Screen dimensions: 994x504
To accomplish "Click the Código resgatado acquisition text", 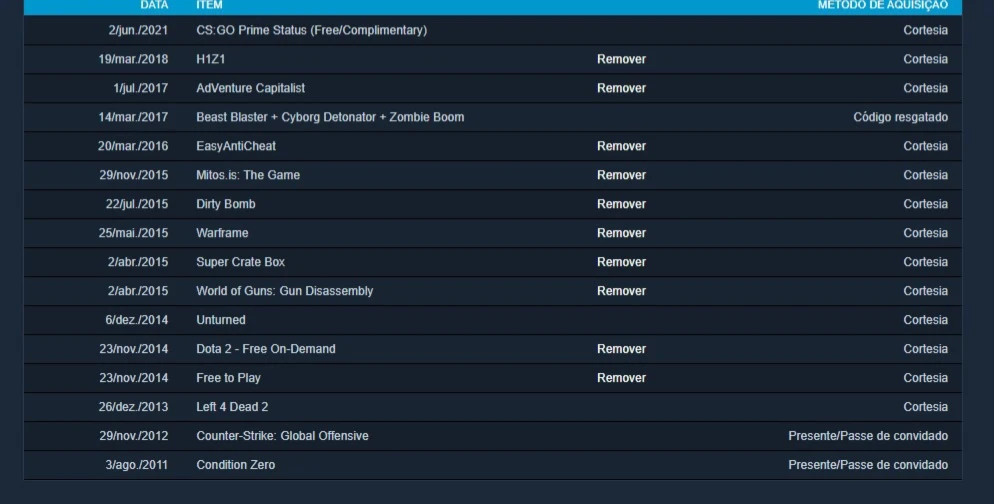I will (x=900, y=117).
